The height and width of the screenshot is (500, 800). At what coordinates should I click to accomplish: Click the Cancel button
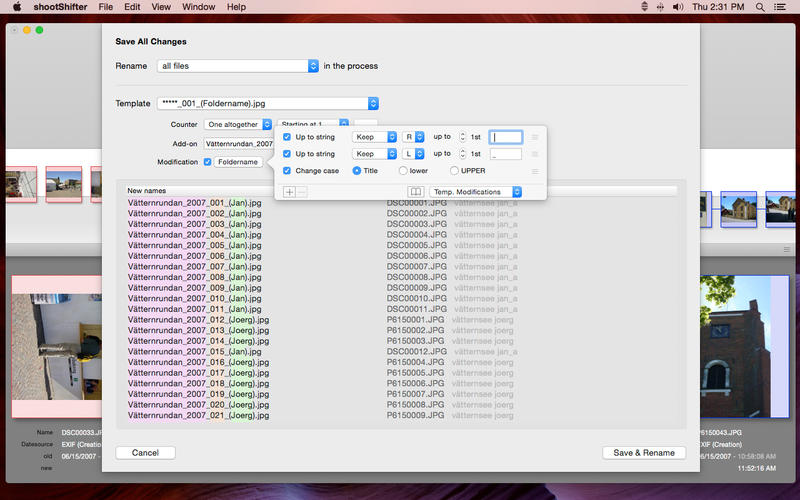tap(146, 453)
